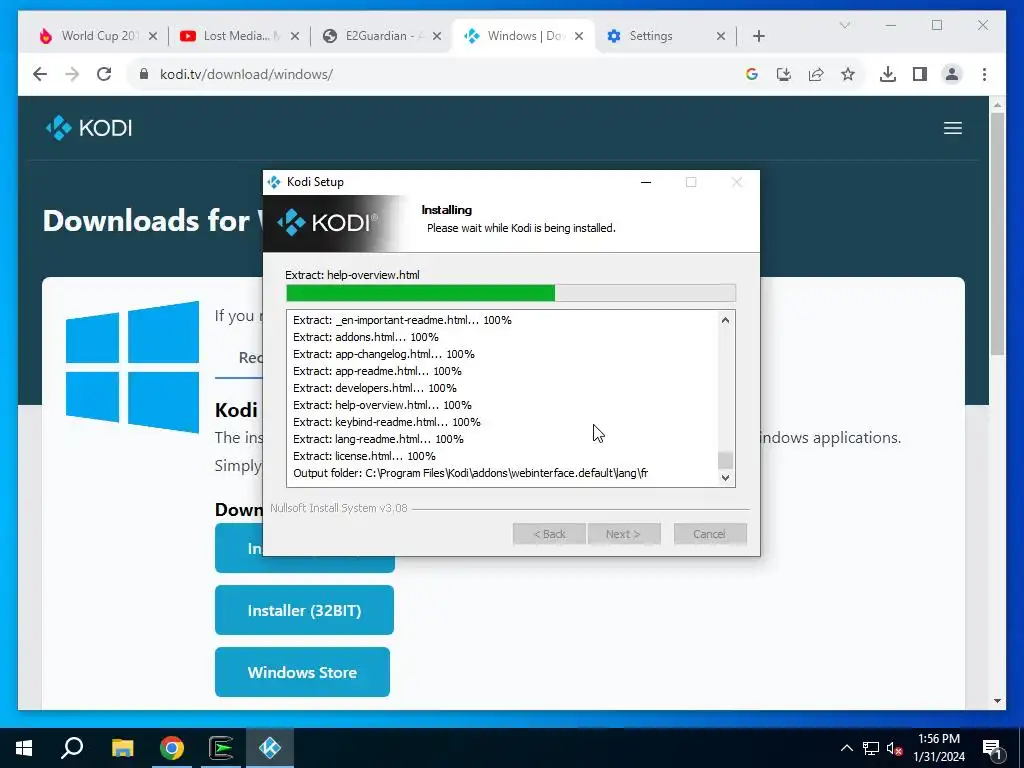Open Chrome downloads tray icon

[x=888, y=74]
